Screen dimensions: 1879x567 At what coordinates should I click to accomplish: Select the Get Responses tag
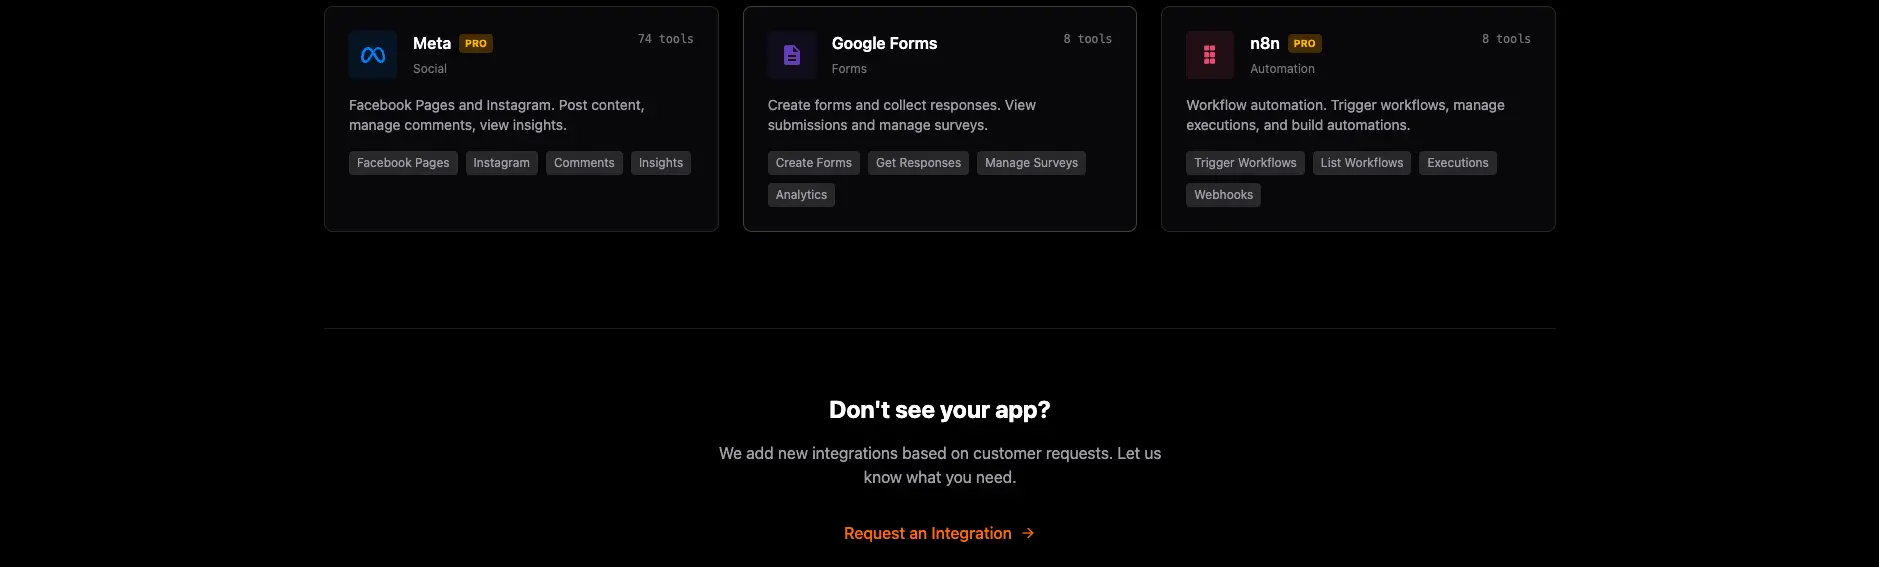918,163
